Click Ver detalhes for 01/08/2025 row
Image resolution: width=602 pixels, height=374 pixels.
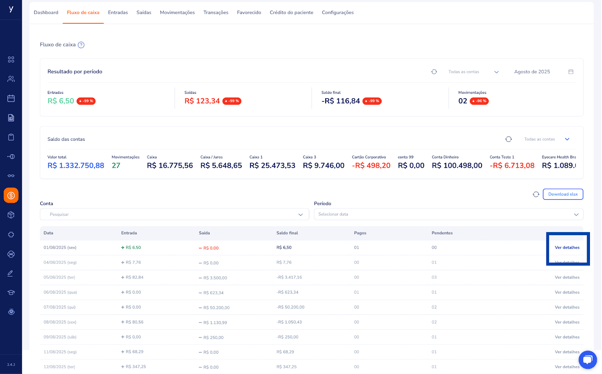pos(567,248)
